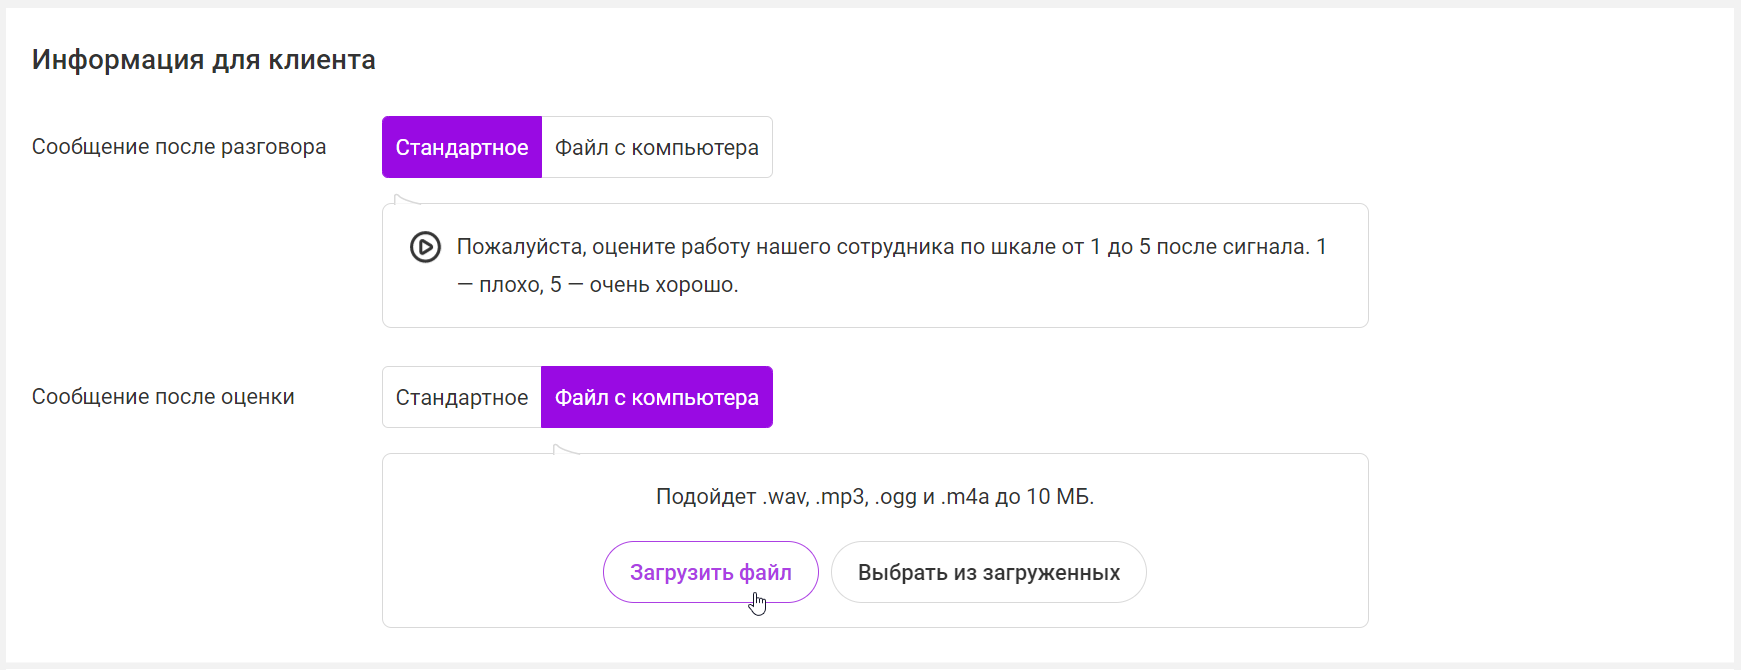Image resolution: width=1741 pixels, height=670 pixels.
Task: Open Выбрать из загруженных file list
Action: tap(988, 573)
